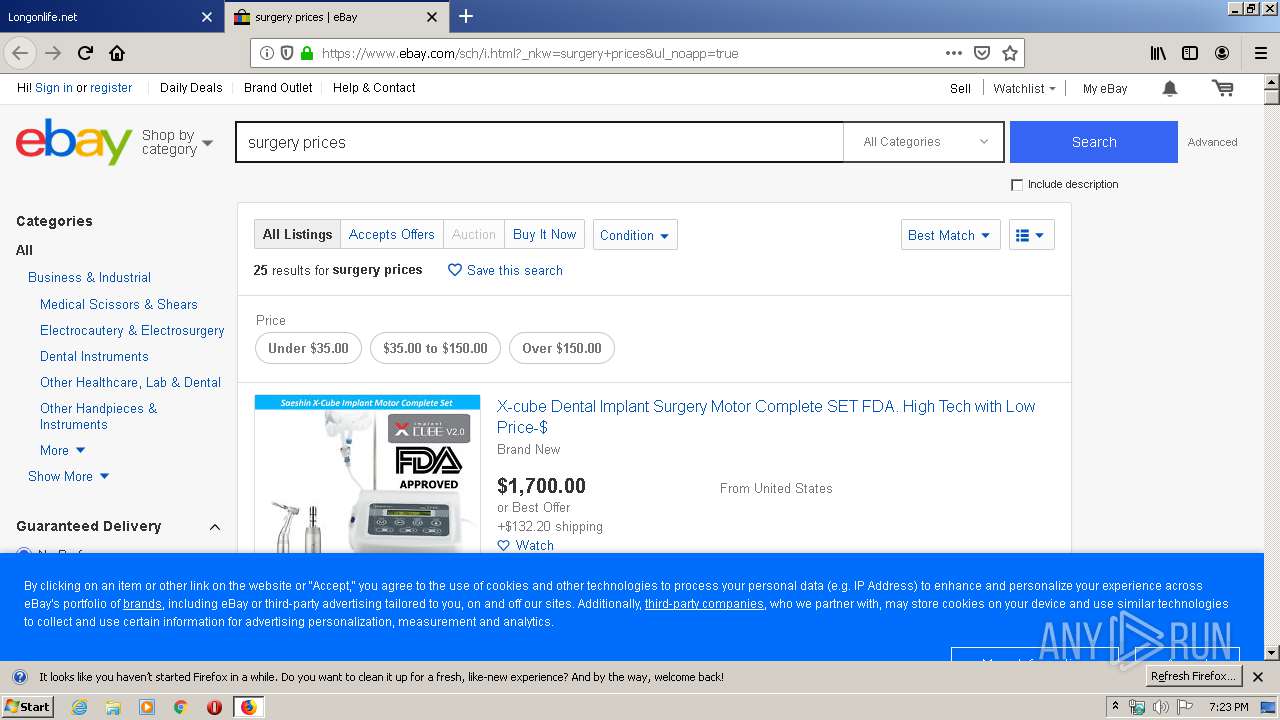Click the green padlock connection icon
The height and width of the screenshot is (720, 1280).
307,53
